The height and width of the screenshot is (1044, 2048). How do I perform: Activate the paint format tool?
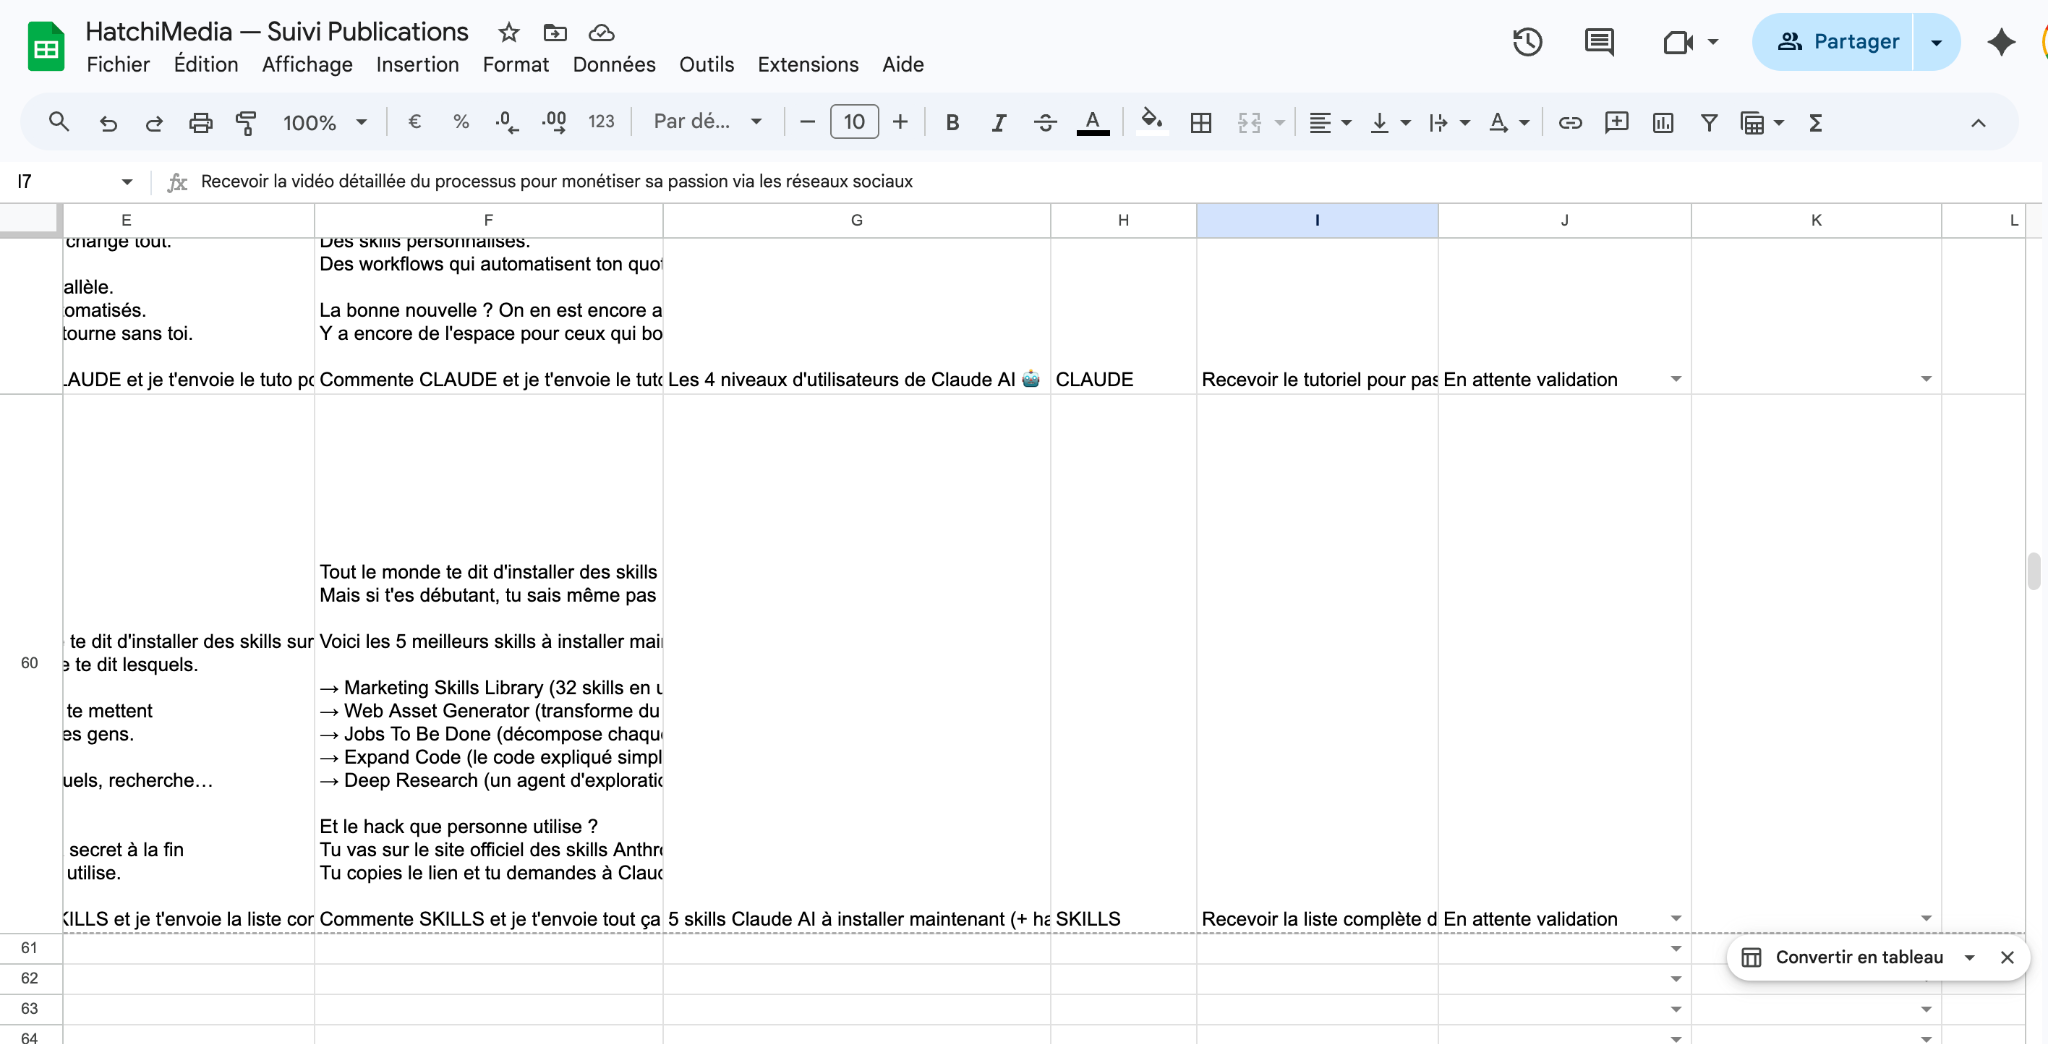pyautogui.click(x=246, y=122)
